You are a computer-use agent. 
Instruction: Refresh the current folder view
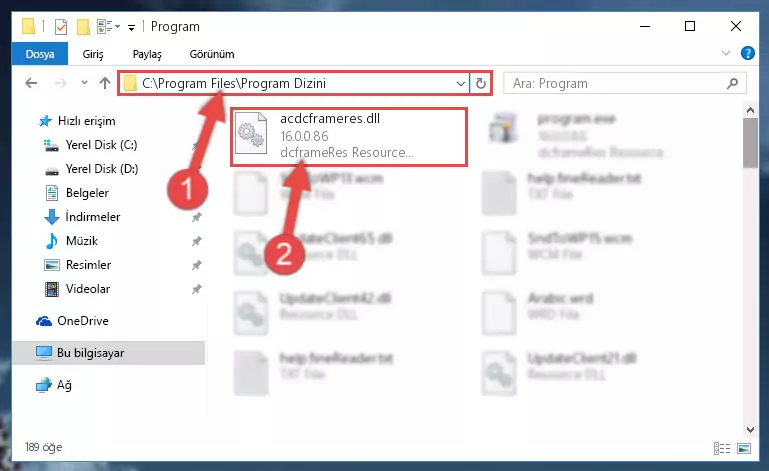[481, 83]
